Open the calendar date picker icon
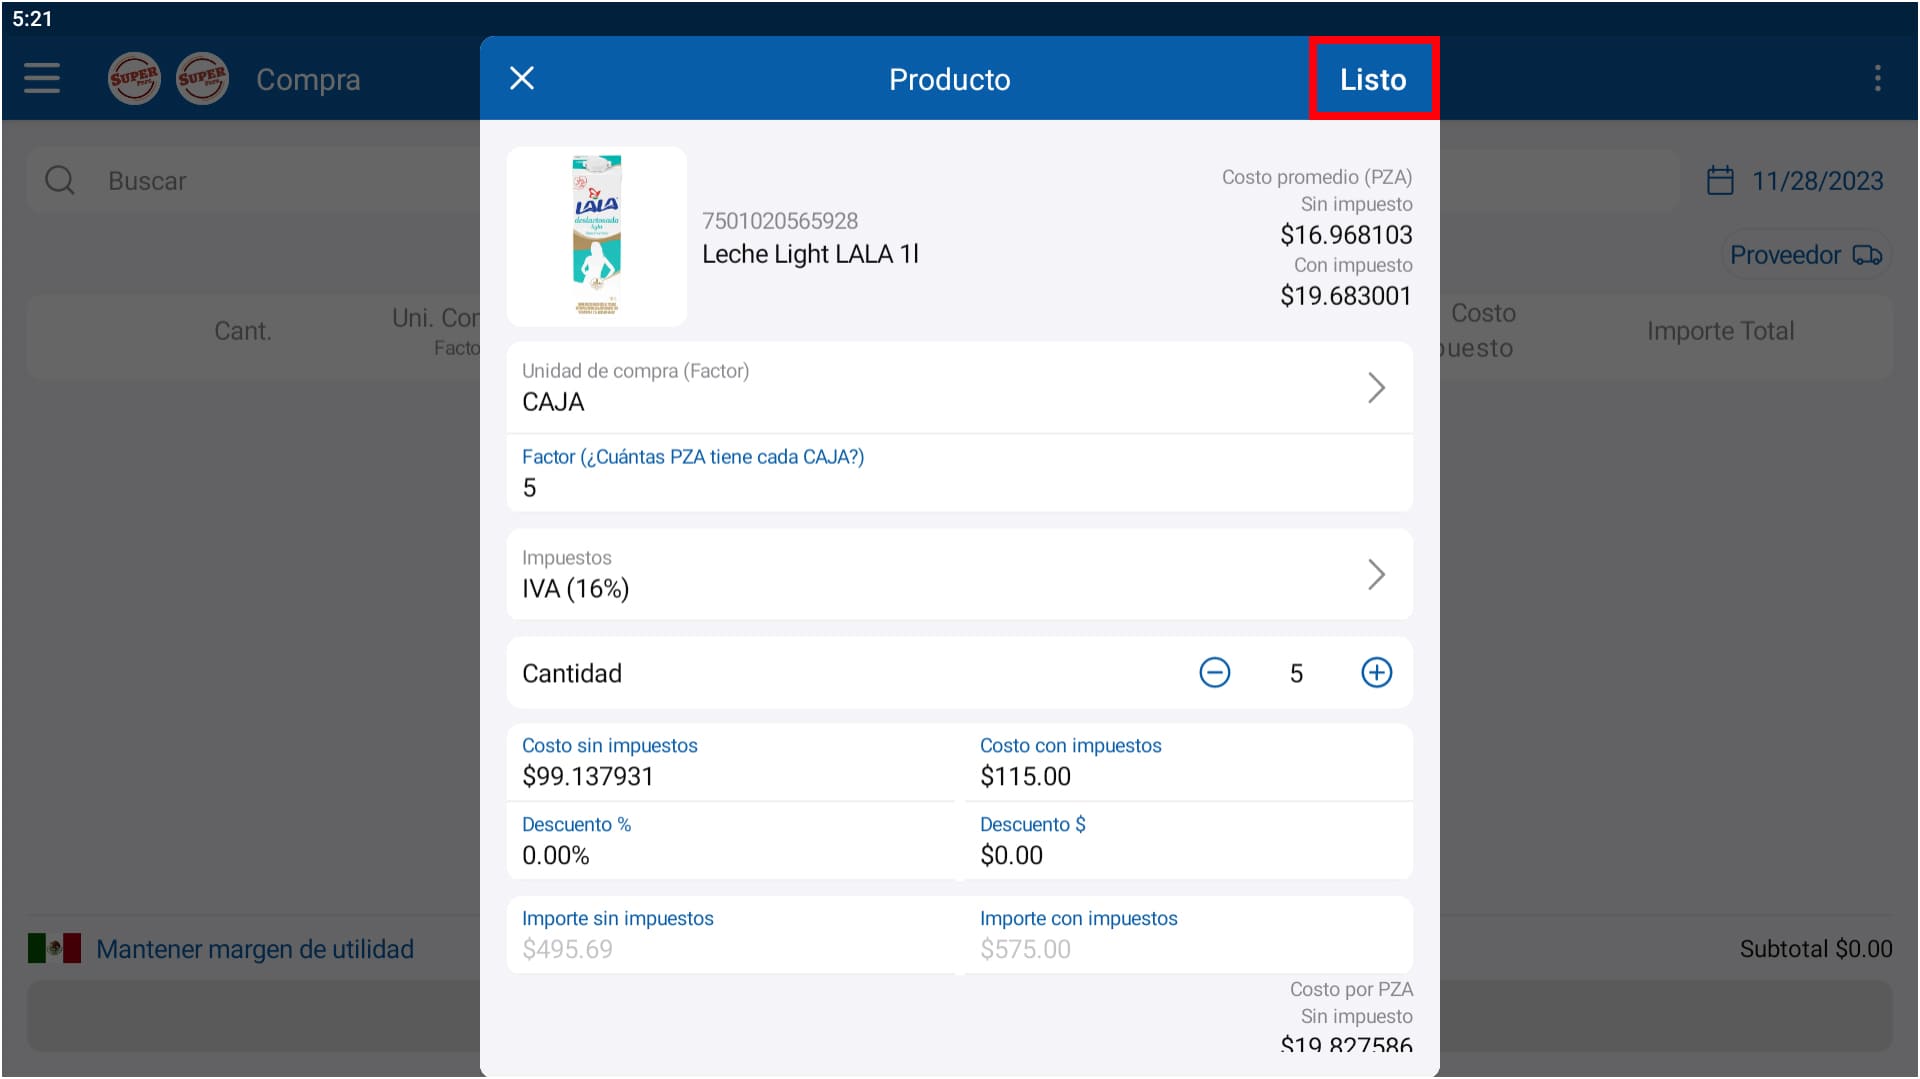This screenshot has width=1920, height=1079. [x=1719, y=181]
